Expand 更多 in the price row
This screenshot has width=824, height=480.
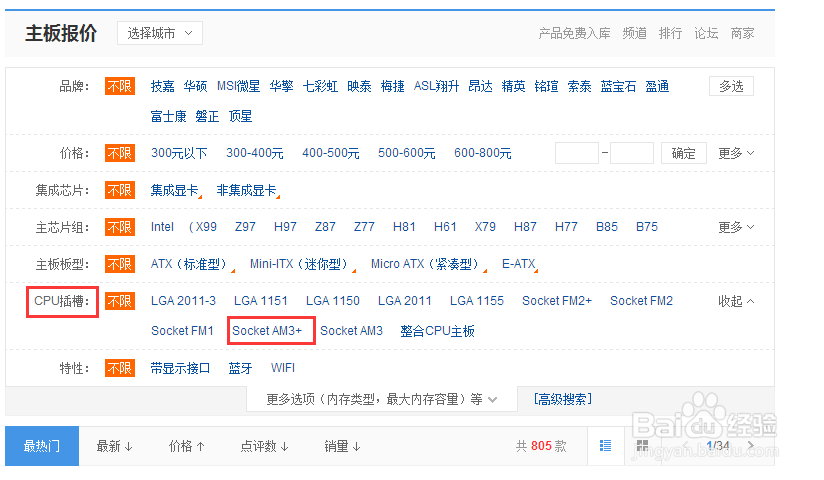[736, 153]
